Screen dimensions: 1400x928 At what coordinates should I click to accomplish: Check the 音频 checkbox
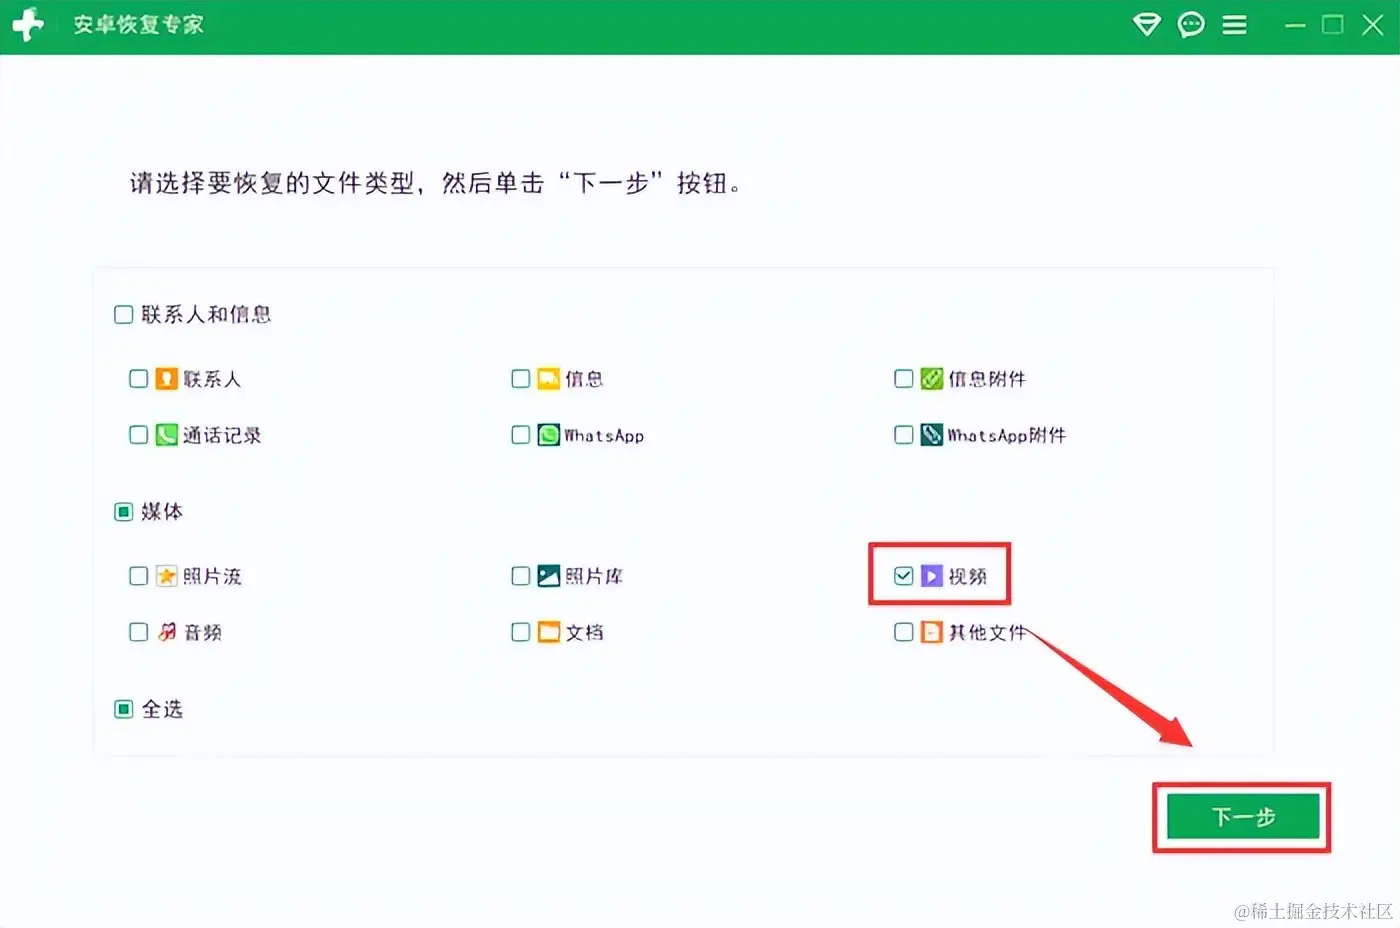pyautogui.click(x=138, y=632)
